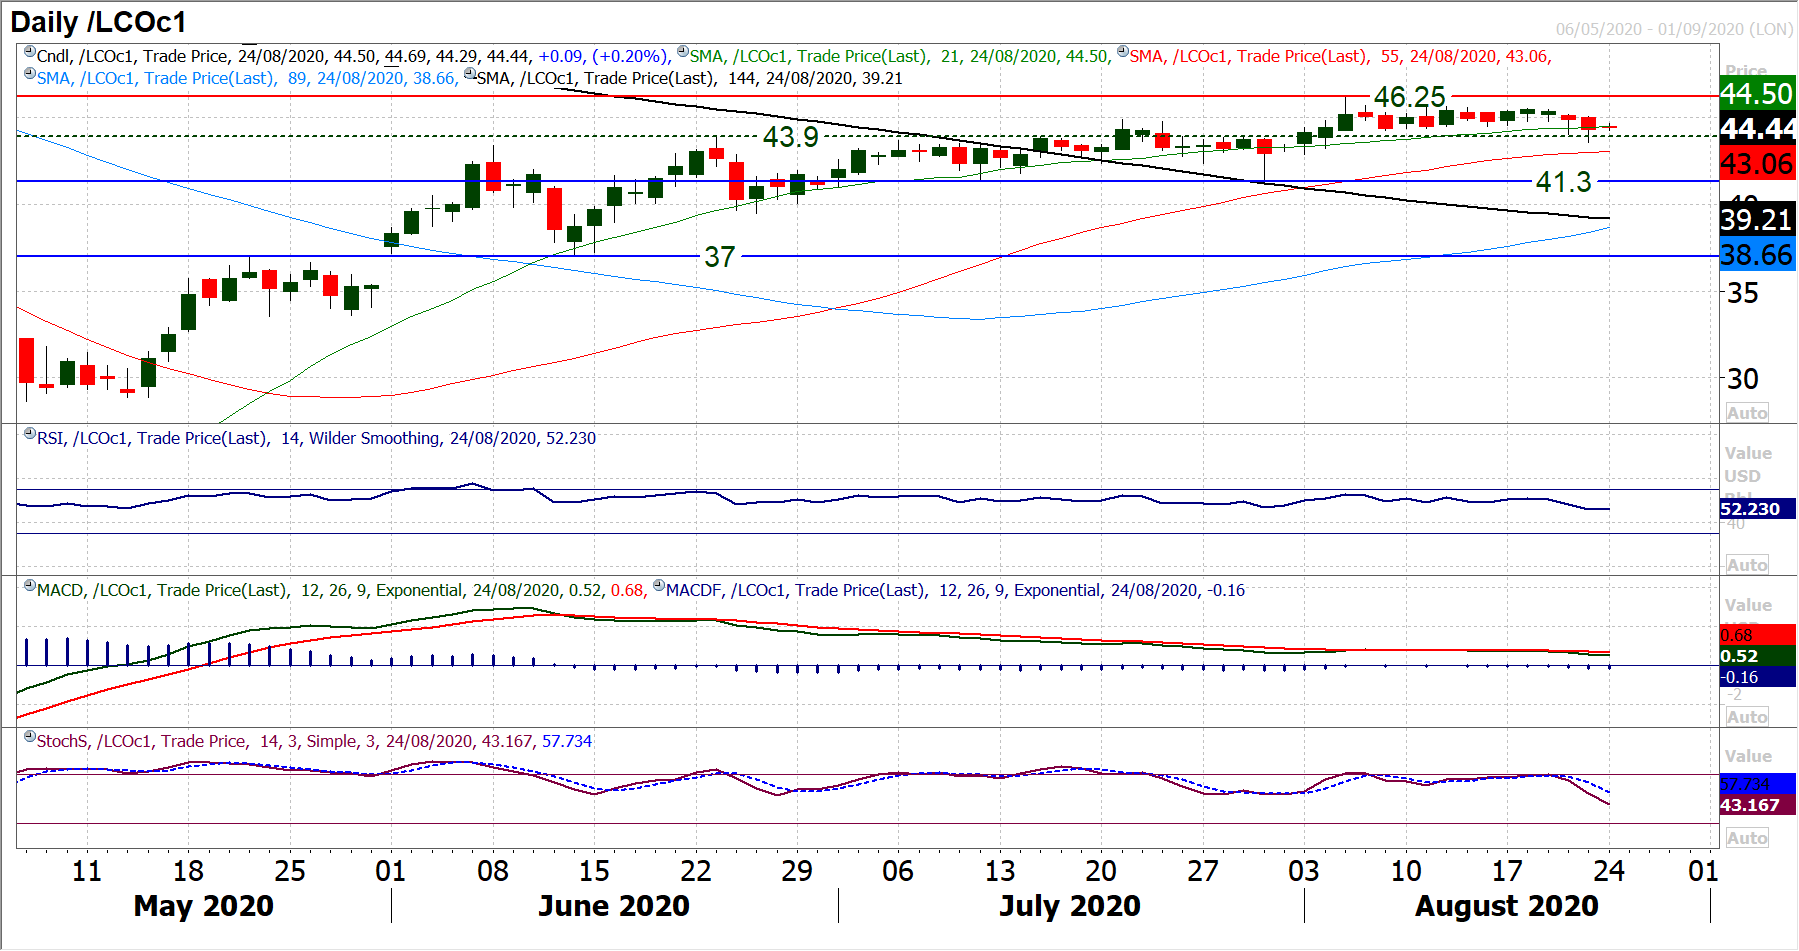Click the SMA 21 legend icon
Screen dimensions: 1799x951
point(683,51)
